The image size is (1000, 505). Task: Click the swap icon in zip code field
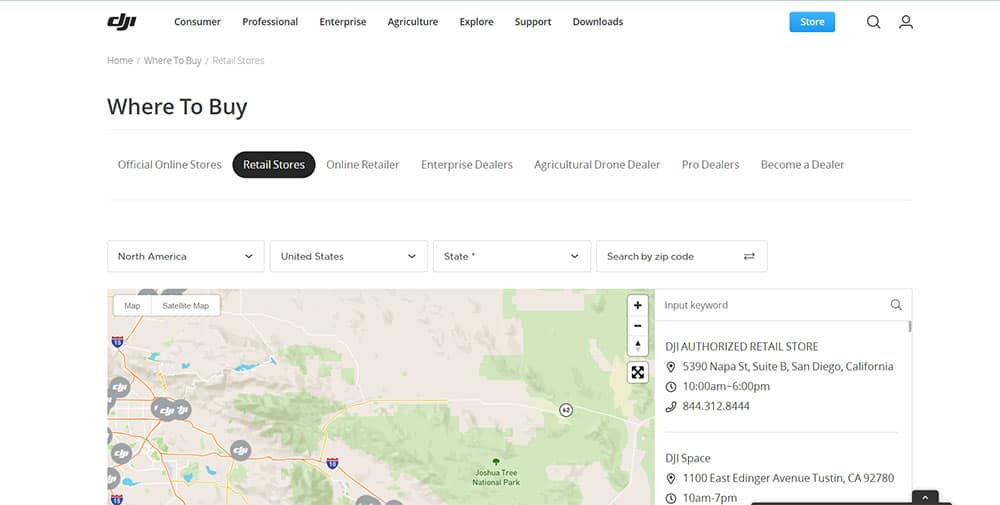pos(749,257)
